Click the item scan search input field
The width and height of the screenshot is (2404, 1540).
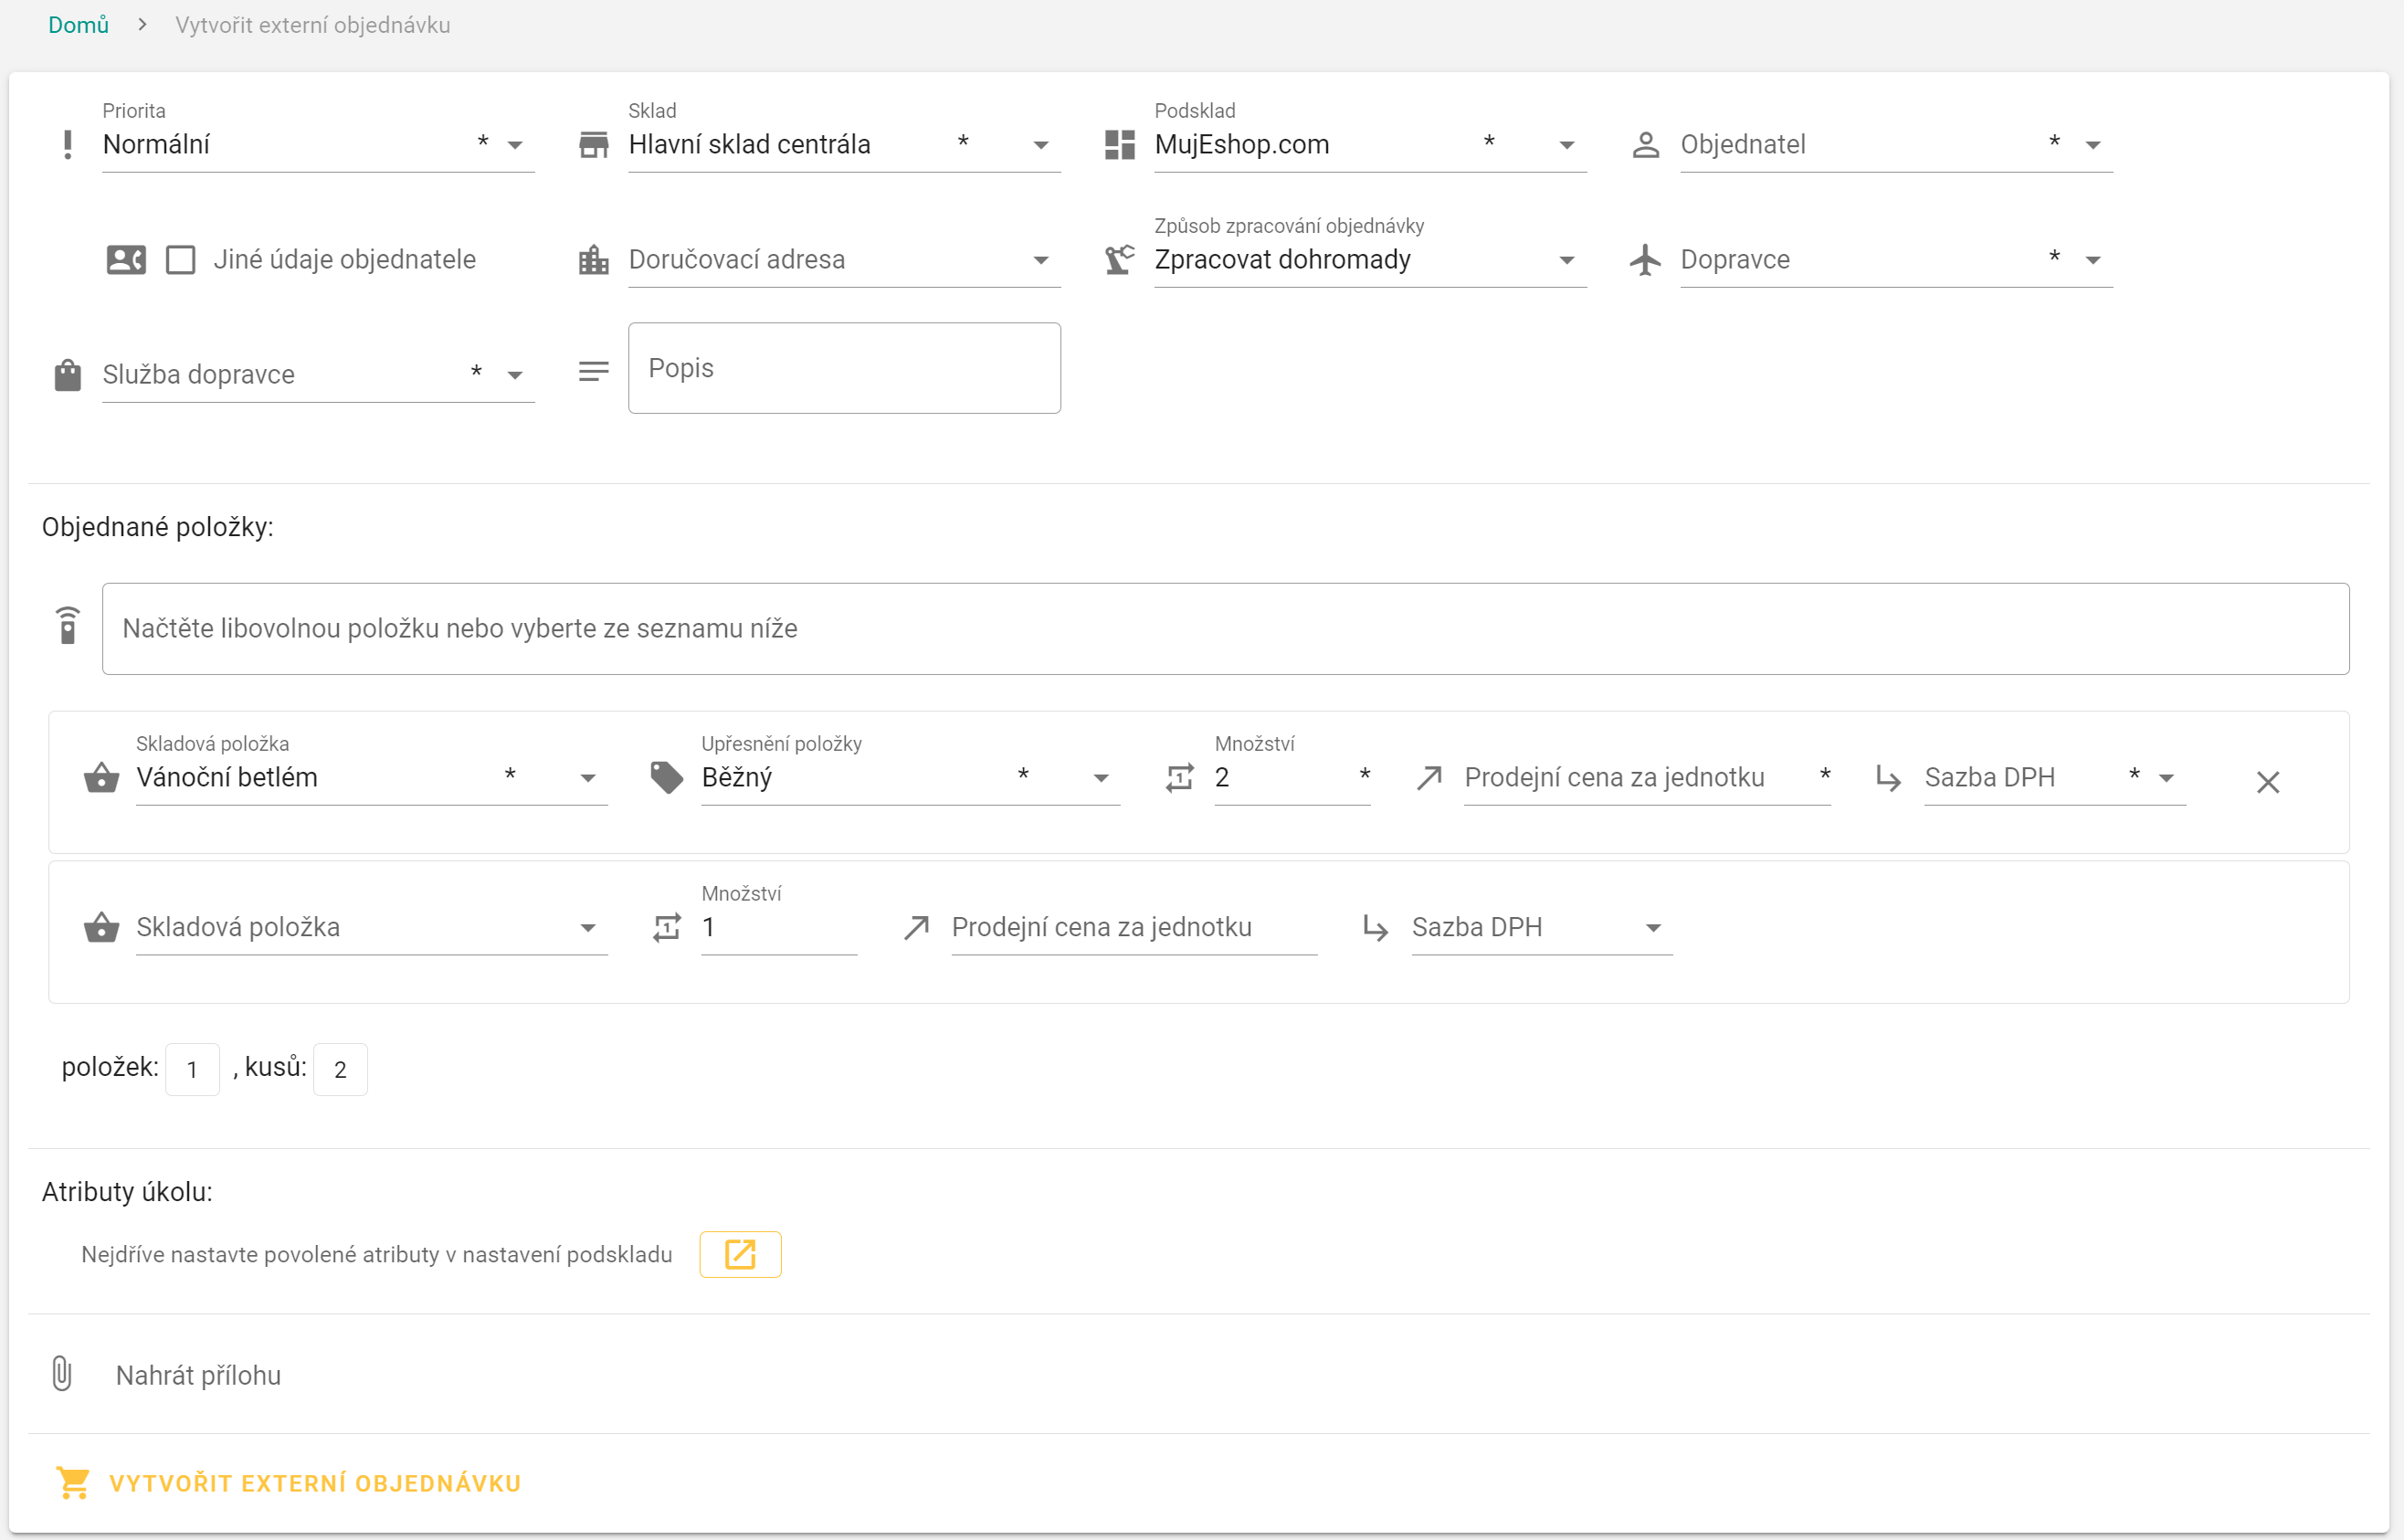(x=1224, y=628)
